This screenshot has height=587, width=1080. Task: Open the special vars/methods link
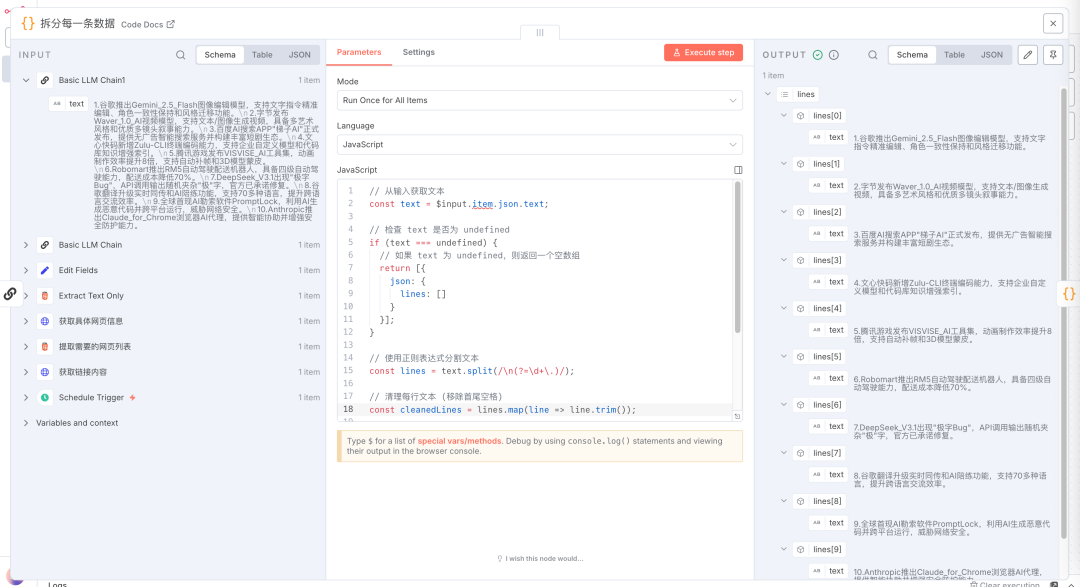459,441
